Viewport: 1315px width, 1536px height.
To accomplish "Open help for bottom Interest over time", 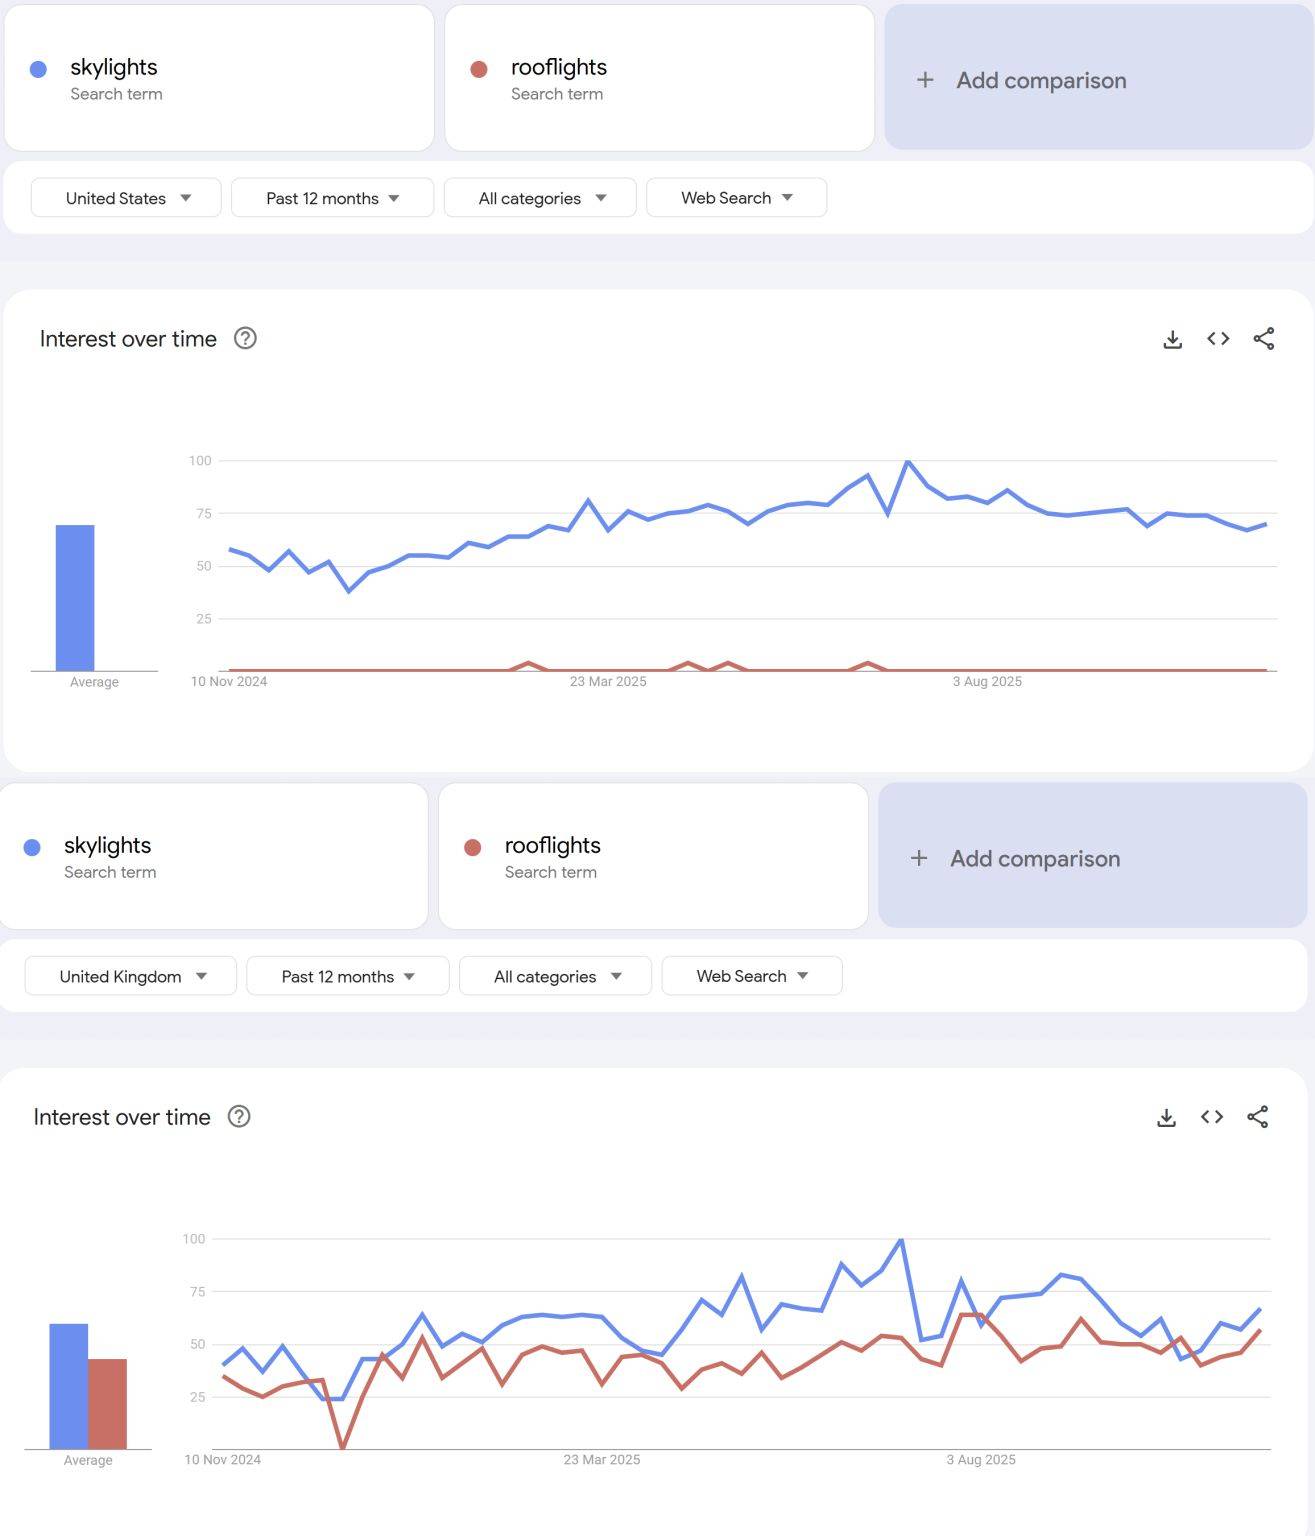I will point(239,1117).
